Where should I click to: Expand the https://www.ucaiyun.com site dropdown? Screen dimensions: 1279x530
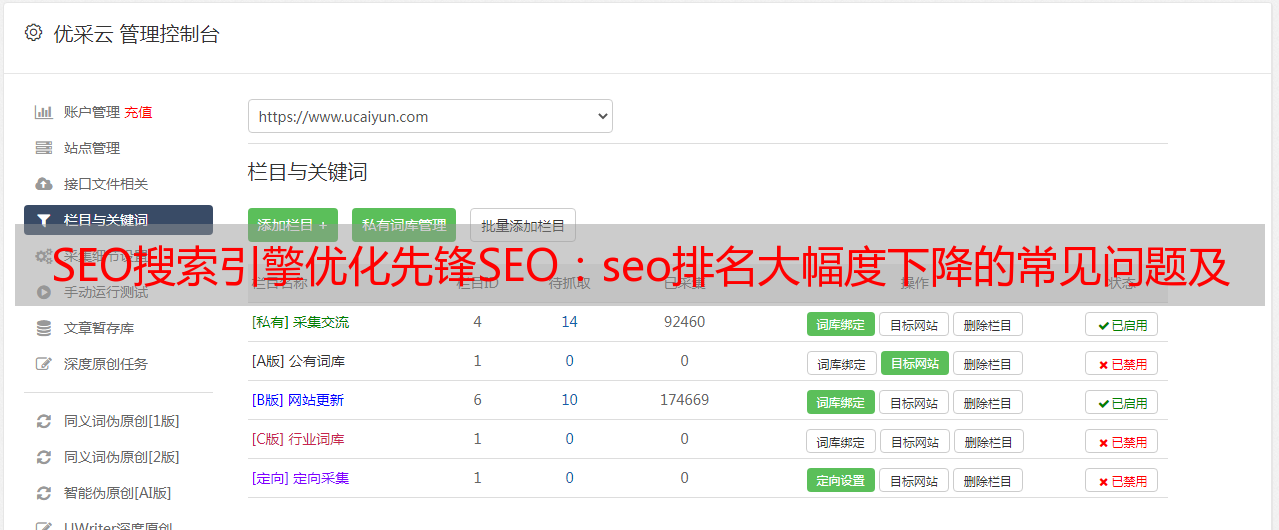pos(430,116)
